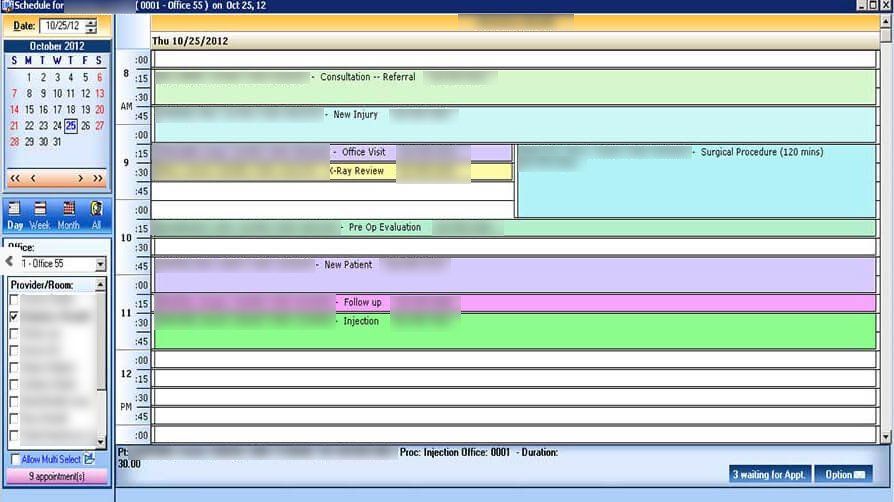Check first provider in Provider/Room list

[x=14, y=299]
